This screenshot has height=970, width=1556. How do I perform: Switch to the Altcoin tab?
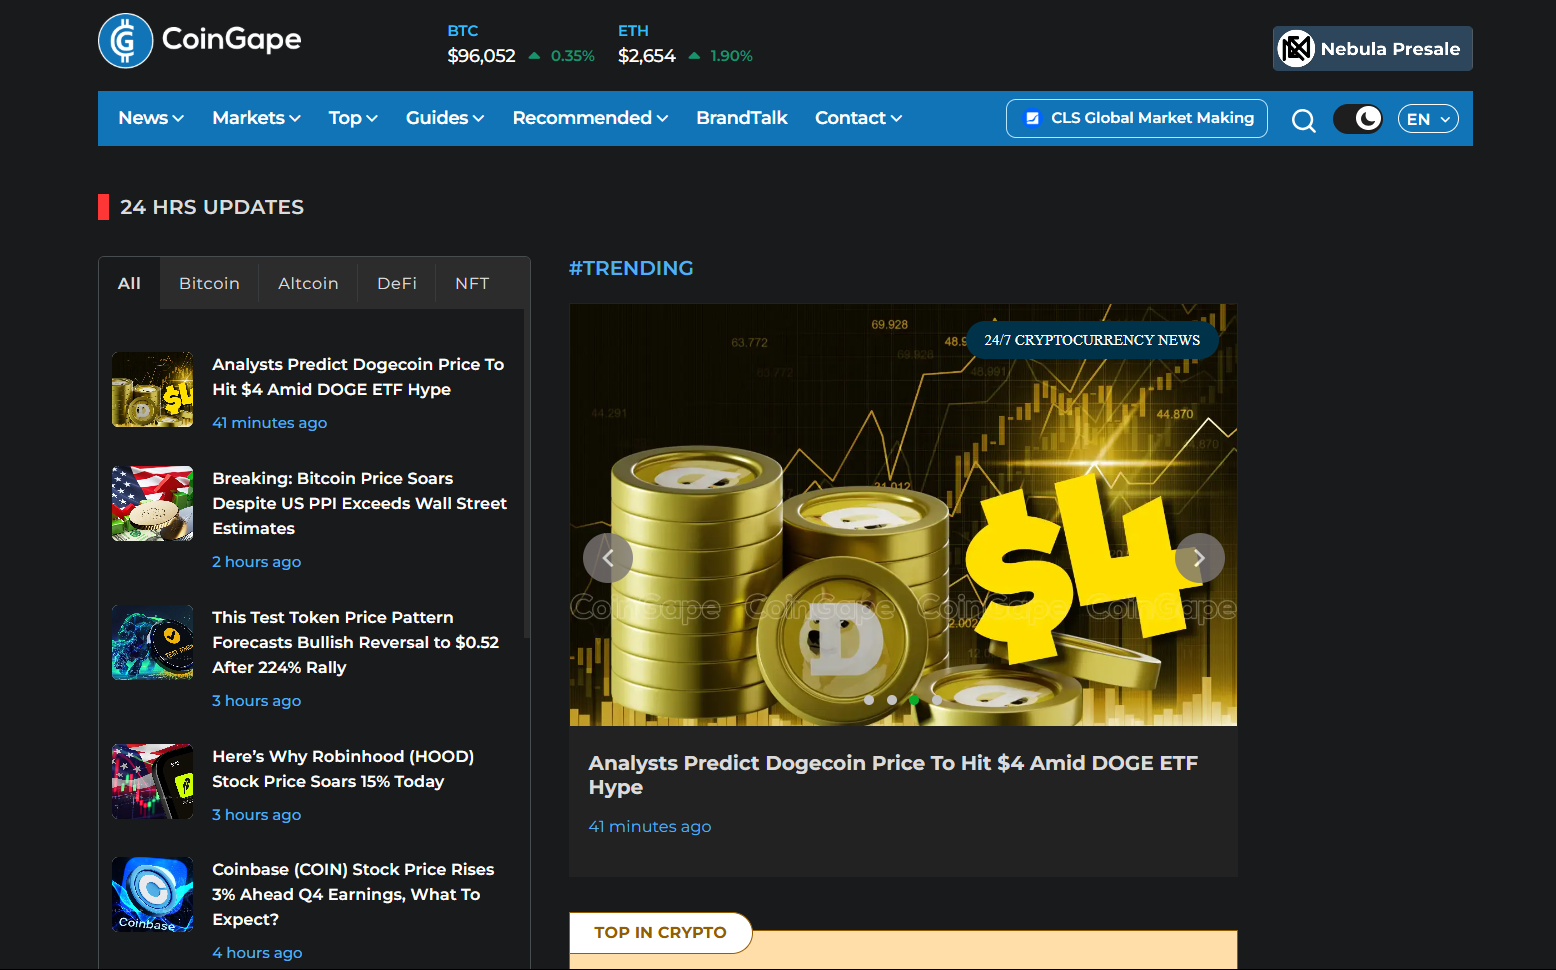coord(308,283)
